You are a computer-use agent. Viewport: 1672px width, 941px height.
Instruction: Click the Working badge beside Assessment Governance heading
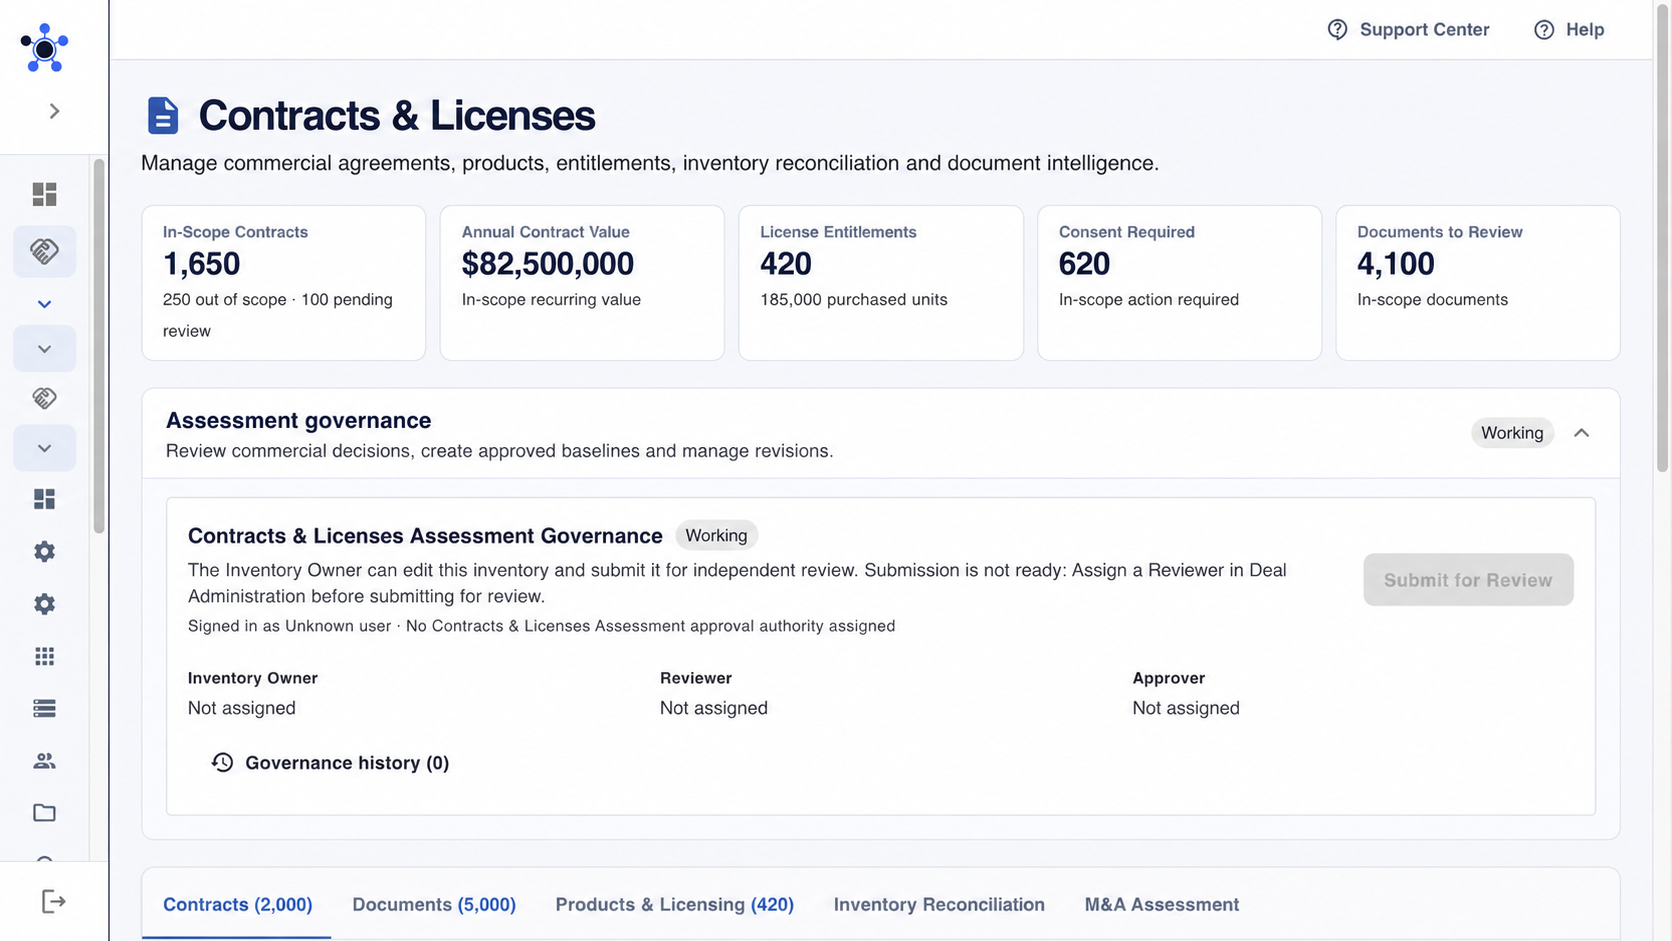(716, 535)
